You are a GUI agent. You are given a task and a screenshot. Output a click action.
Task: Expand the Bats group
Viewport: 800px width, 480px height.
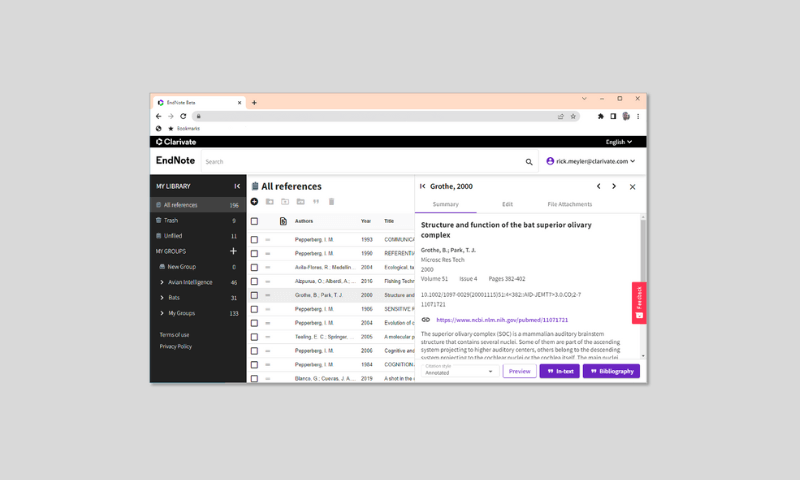tap(162, 297)
